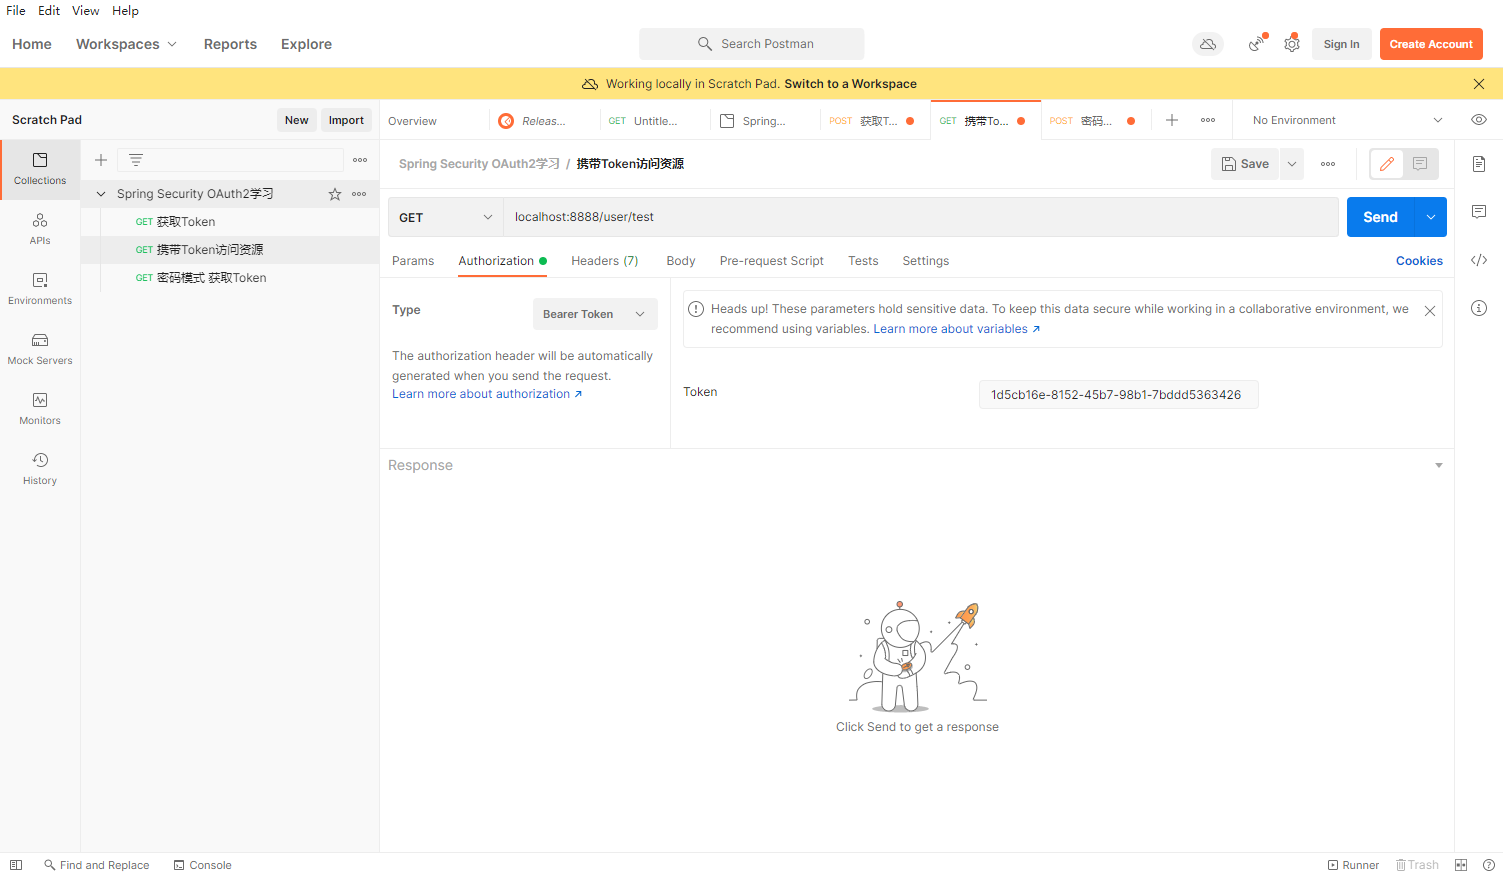The image size is (1503, 877).
Task: Open more actions for Spring Security OAuth2学习 collection
Action: 359,194
